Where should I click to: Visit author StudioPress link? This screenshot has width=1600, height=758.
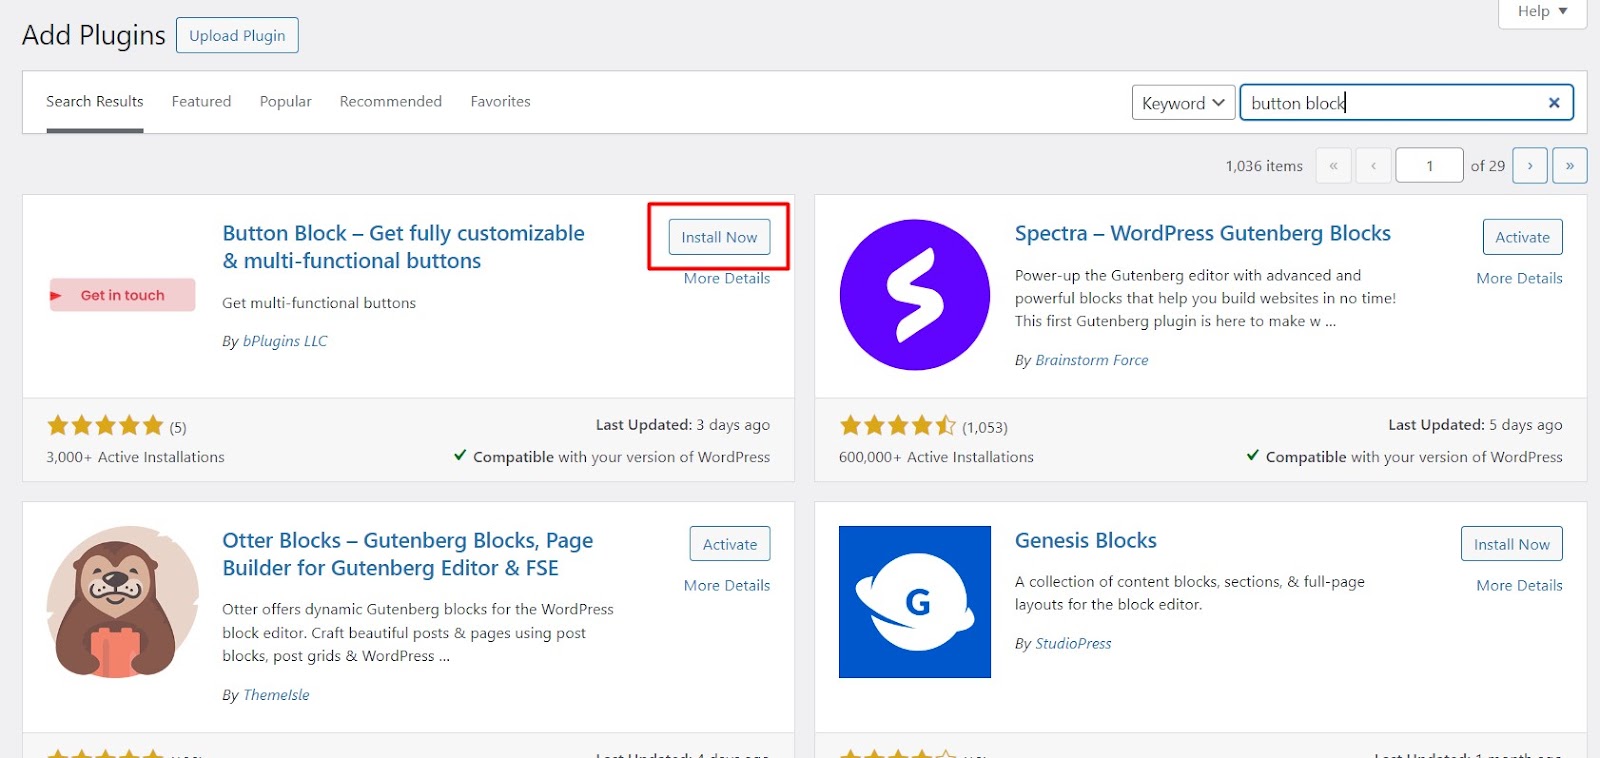(x=1073, y=644)
